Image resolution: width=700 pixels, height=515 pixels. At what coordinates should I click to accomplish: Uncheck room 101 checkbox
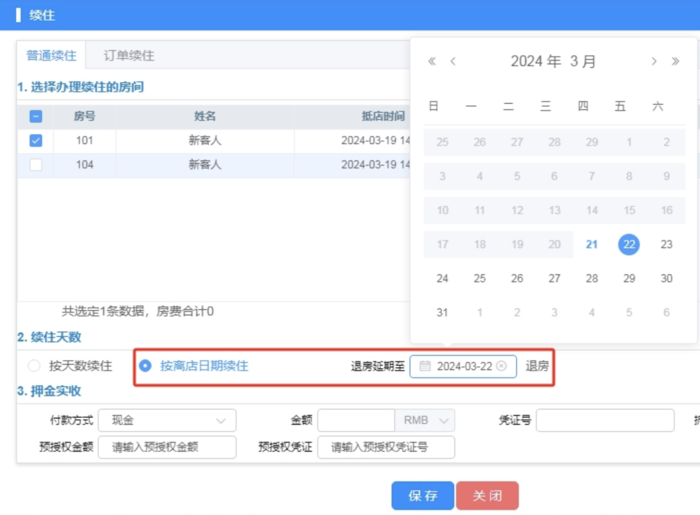36,141
